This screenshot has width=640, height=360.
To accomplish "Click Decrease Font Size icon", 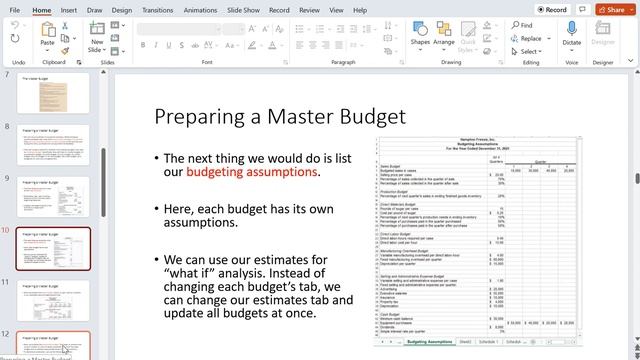I will pos(266,29).
